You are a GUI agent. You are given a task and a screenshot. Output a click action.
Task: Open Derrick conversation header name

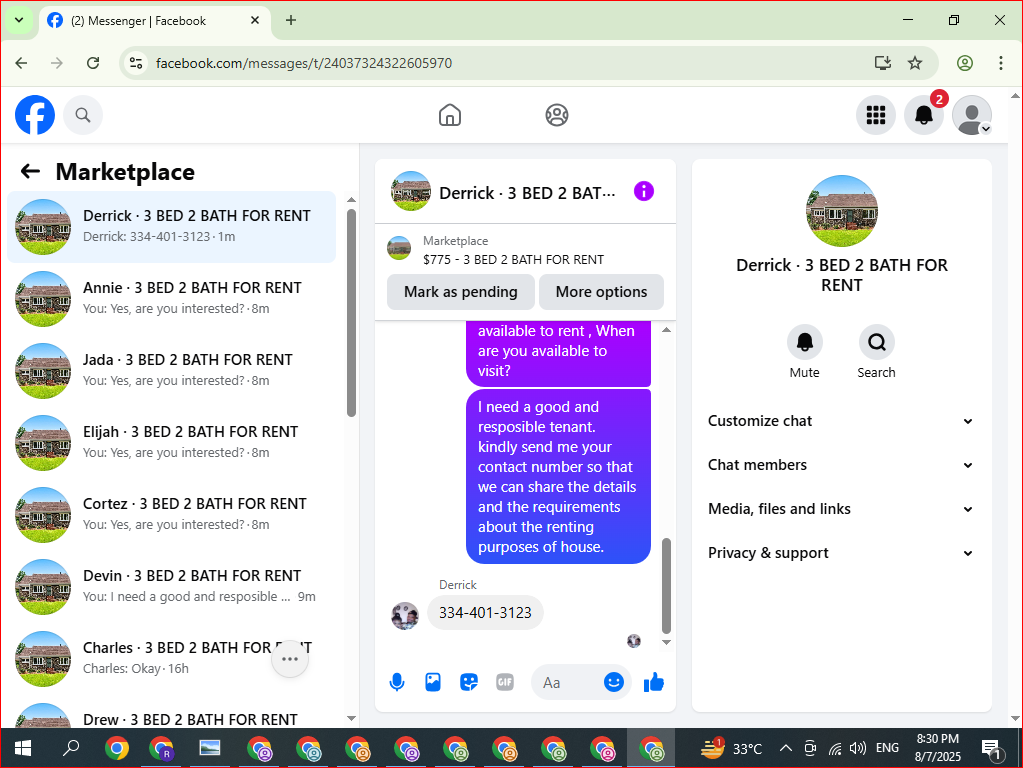(x=527, y=192)
